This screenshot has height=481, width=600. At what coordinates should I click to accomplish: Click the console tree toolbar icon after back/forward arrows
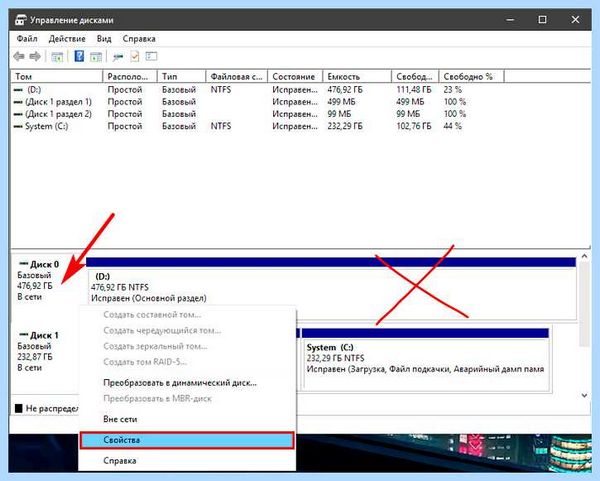click(57, 57)
